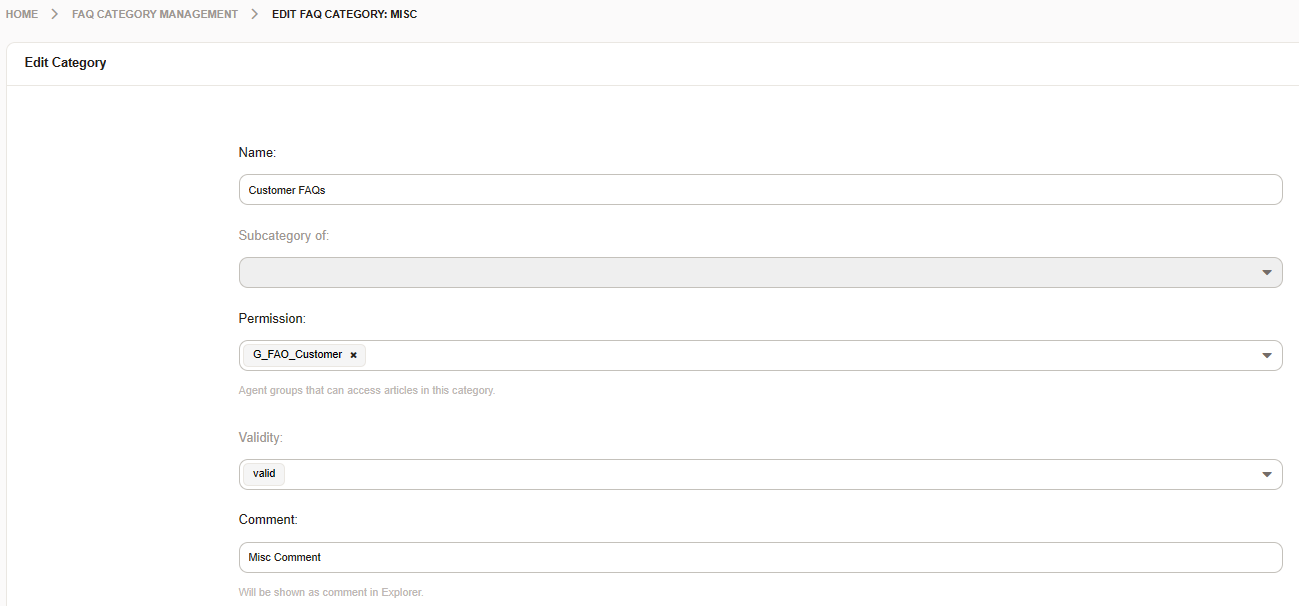
Task: Click chevron separator after HOME breadcrumb
Action: (x=55, y=14)
